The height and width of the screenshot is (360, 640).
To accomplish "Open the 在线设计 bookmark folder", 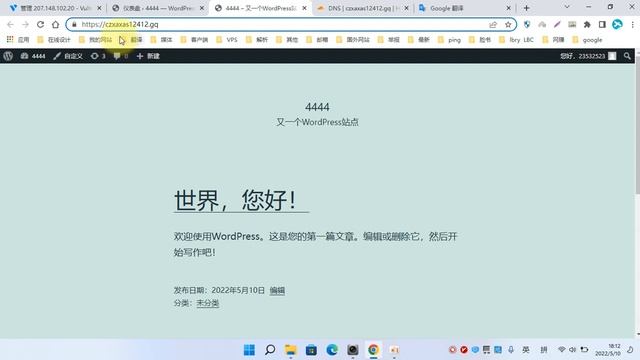I will tap(54, 40).
